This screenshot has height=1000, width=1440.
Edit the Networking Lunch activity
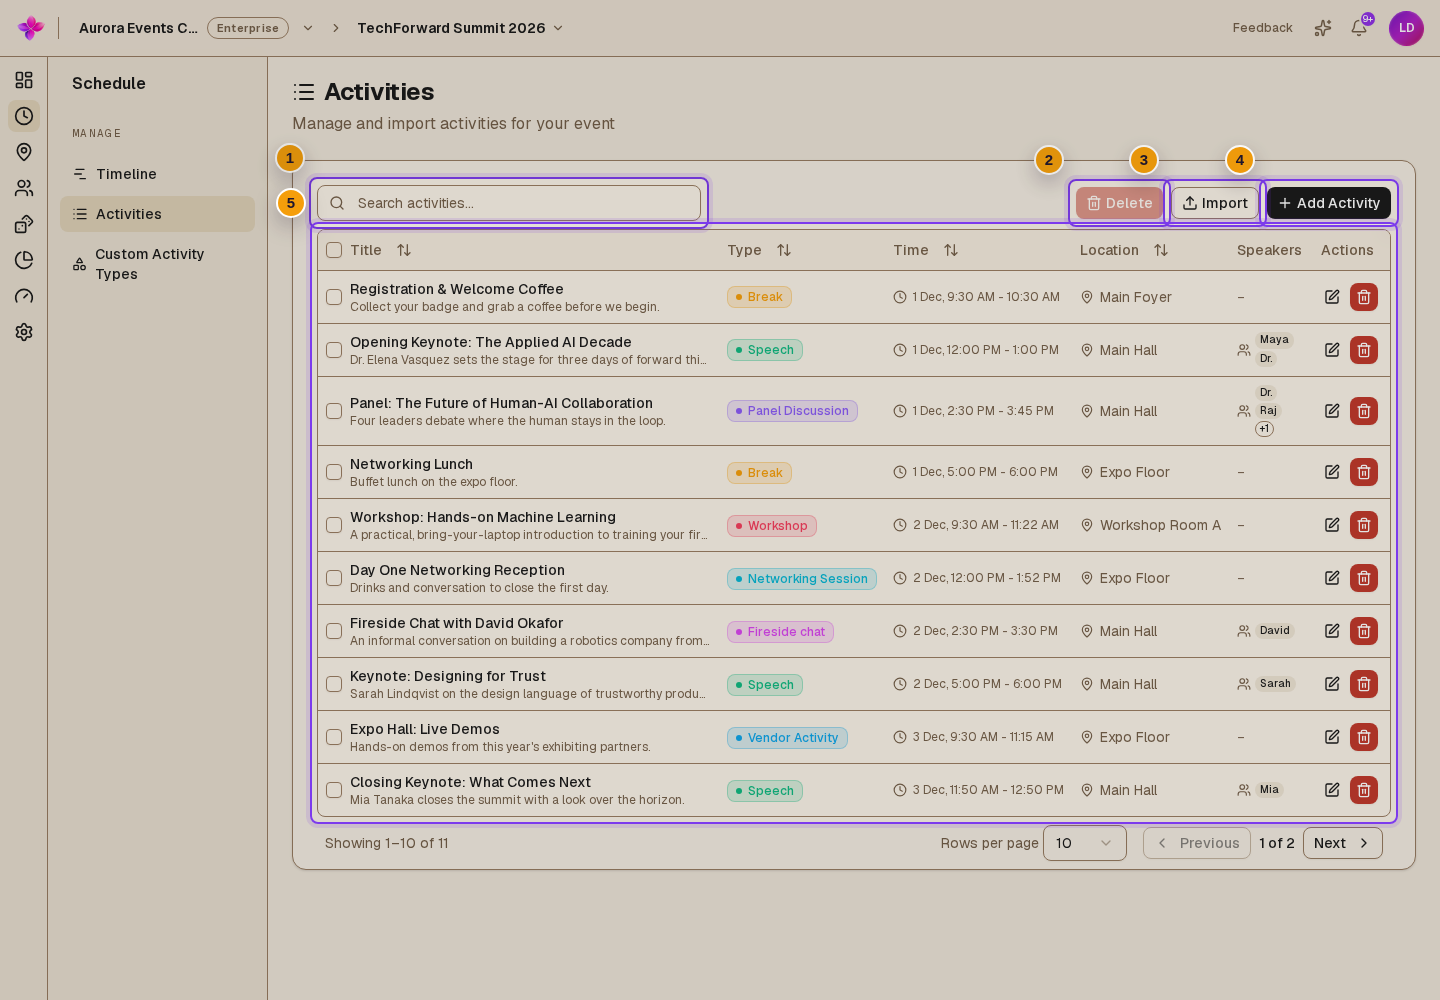pyautogui.click(x=1332, y=472)
